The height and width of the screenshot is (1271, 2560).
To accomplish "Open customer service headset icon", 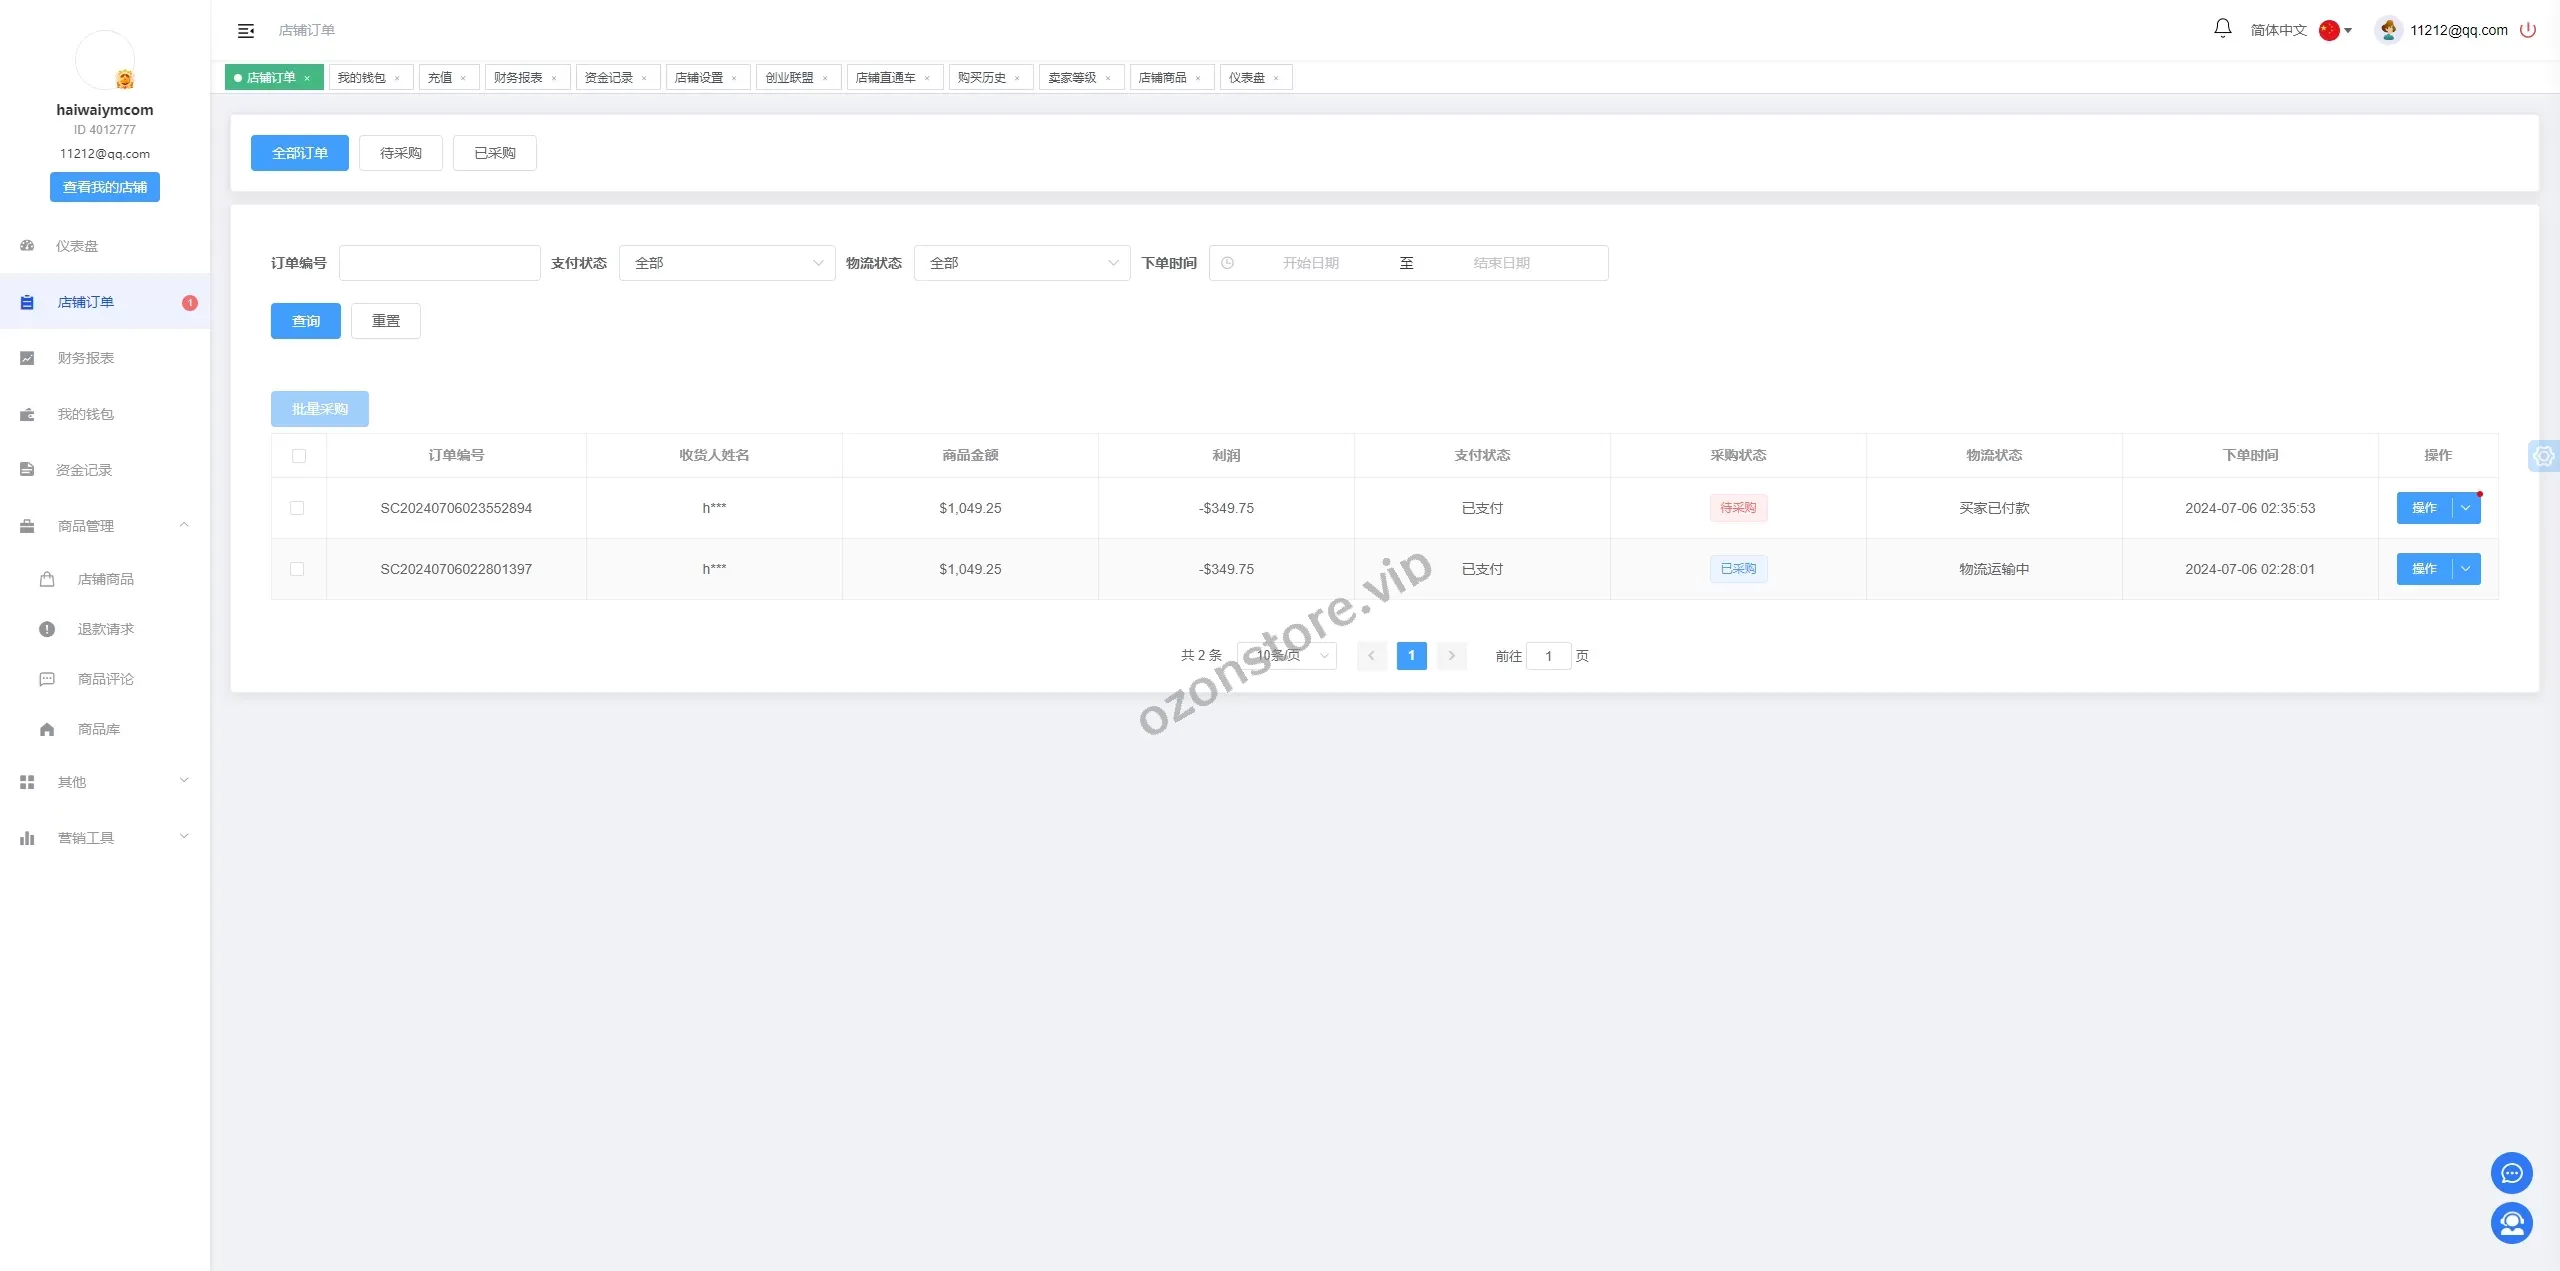I will click(2511, 1223).
